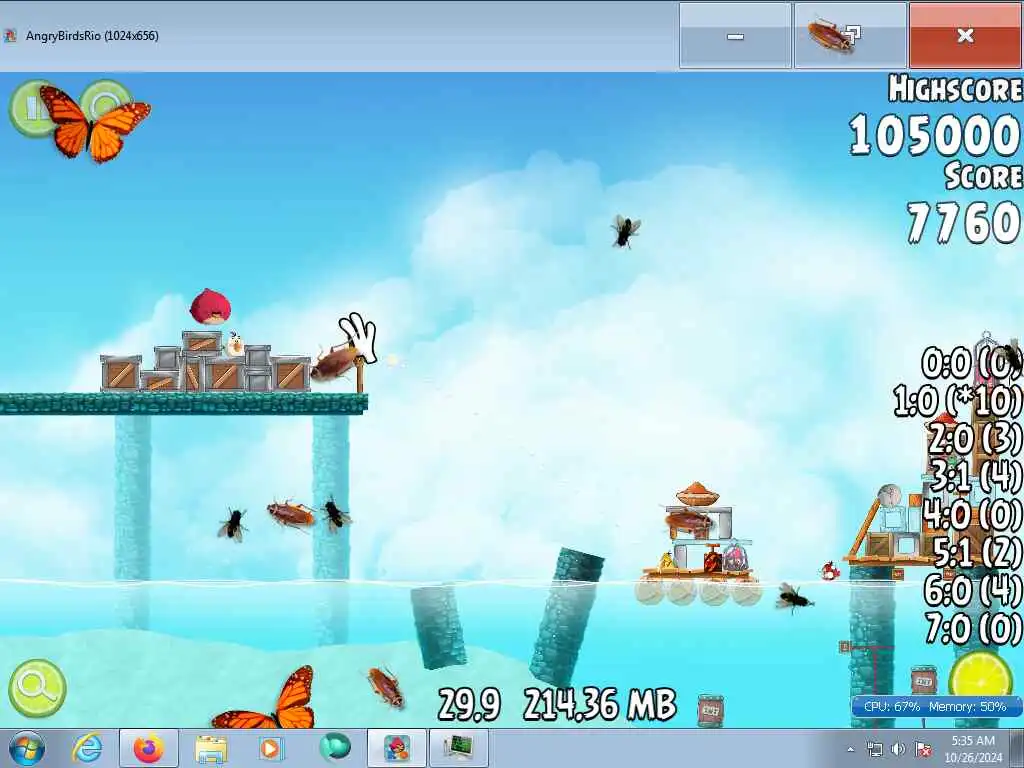
Task: Open Windows Explorer folder icon in taskbar
Action: click(210, 748)
